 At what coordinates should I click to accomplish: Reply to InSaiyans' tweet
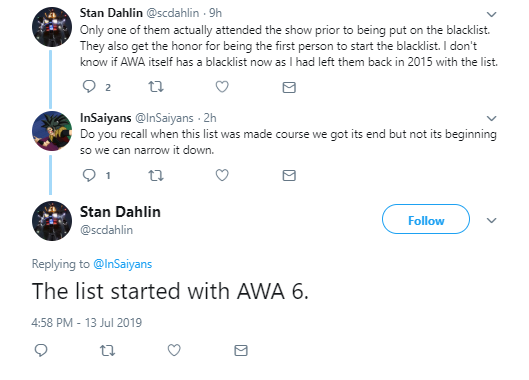pyautogui.click(x=89, y=175)
